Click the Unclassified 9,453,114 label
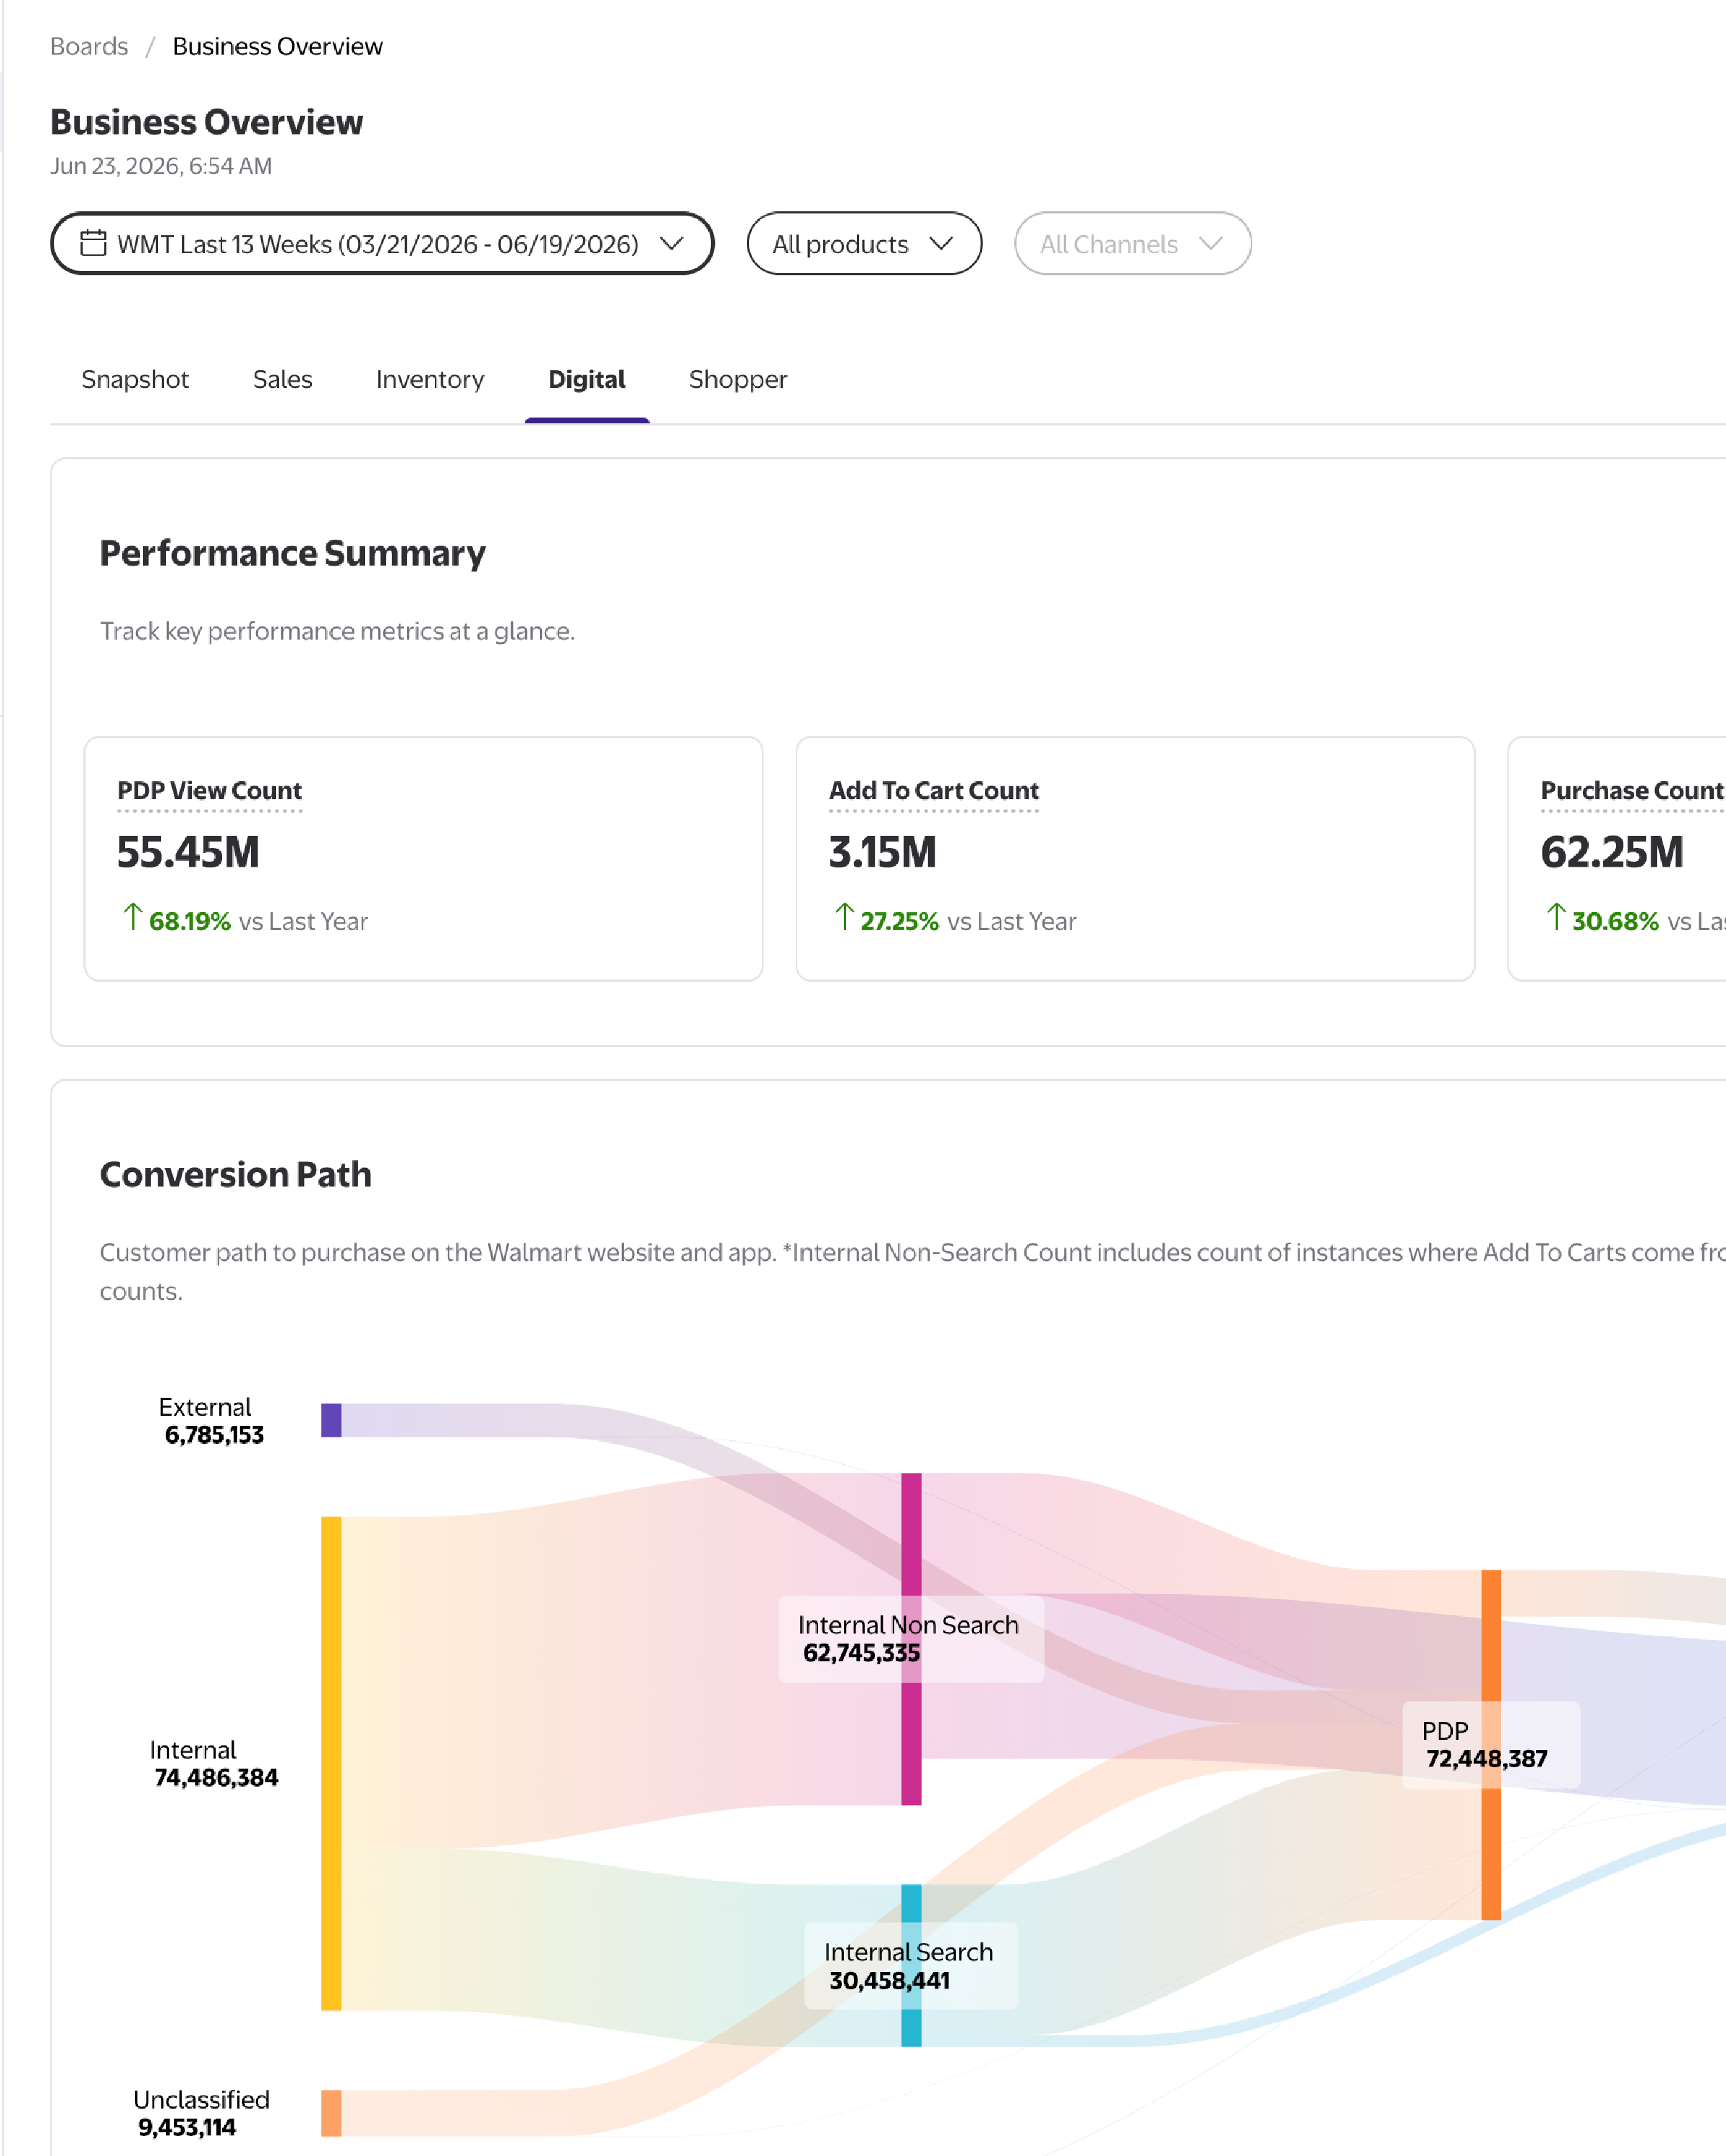The width and height of the screenshot is (1726, 2156). pyautogui.click(x=201, y=2113)
